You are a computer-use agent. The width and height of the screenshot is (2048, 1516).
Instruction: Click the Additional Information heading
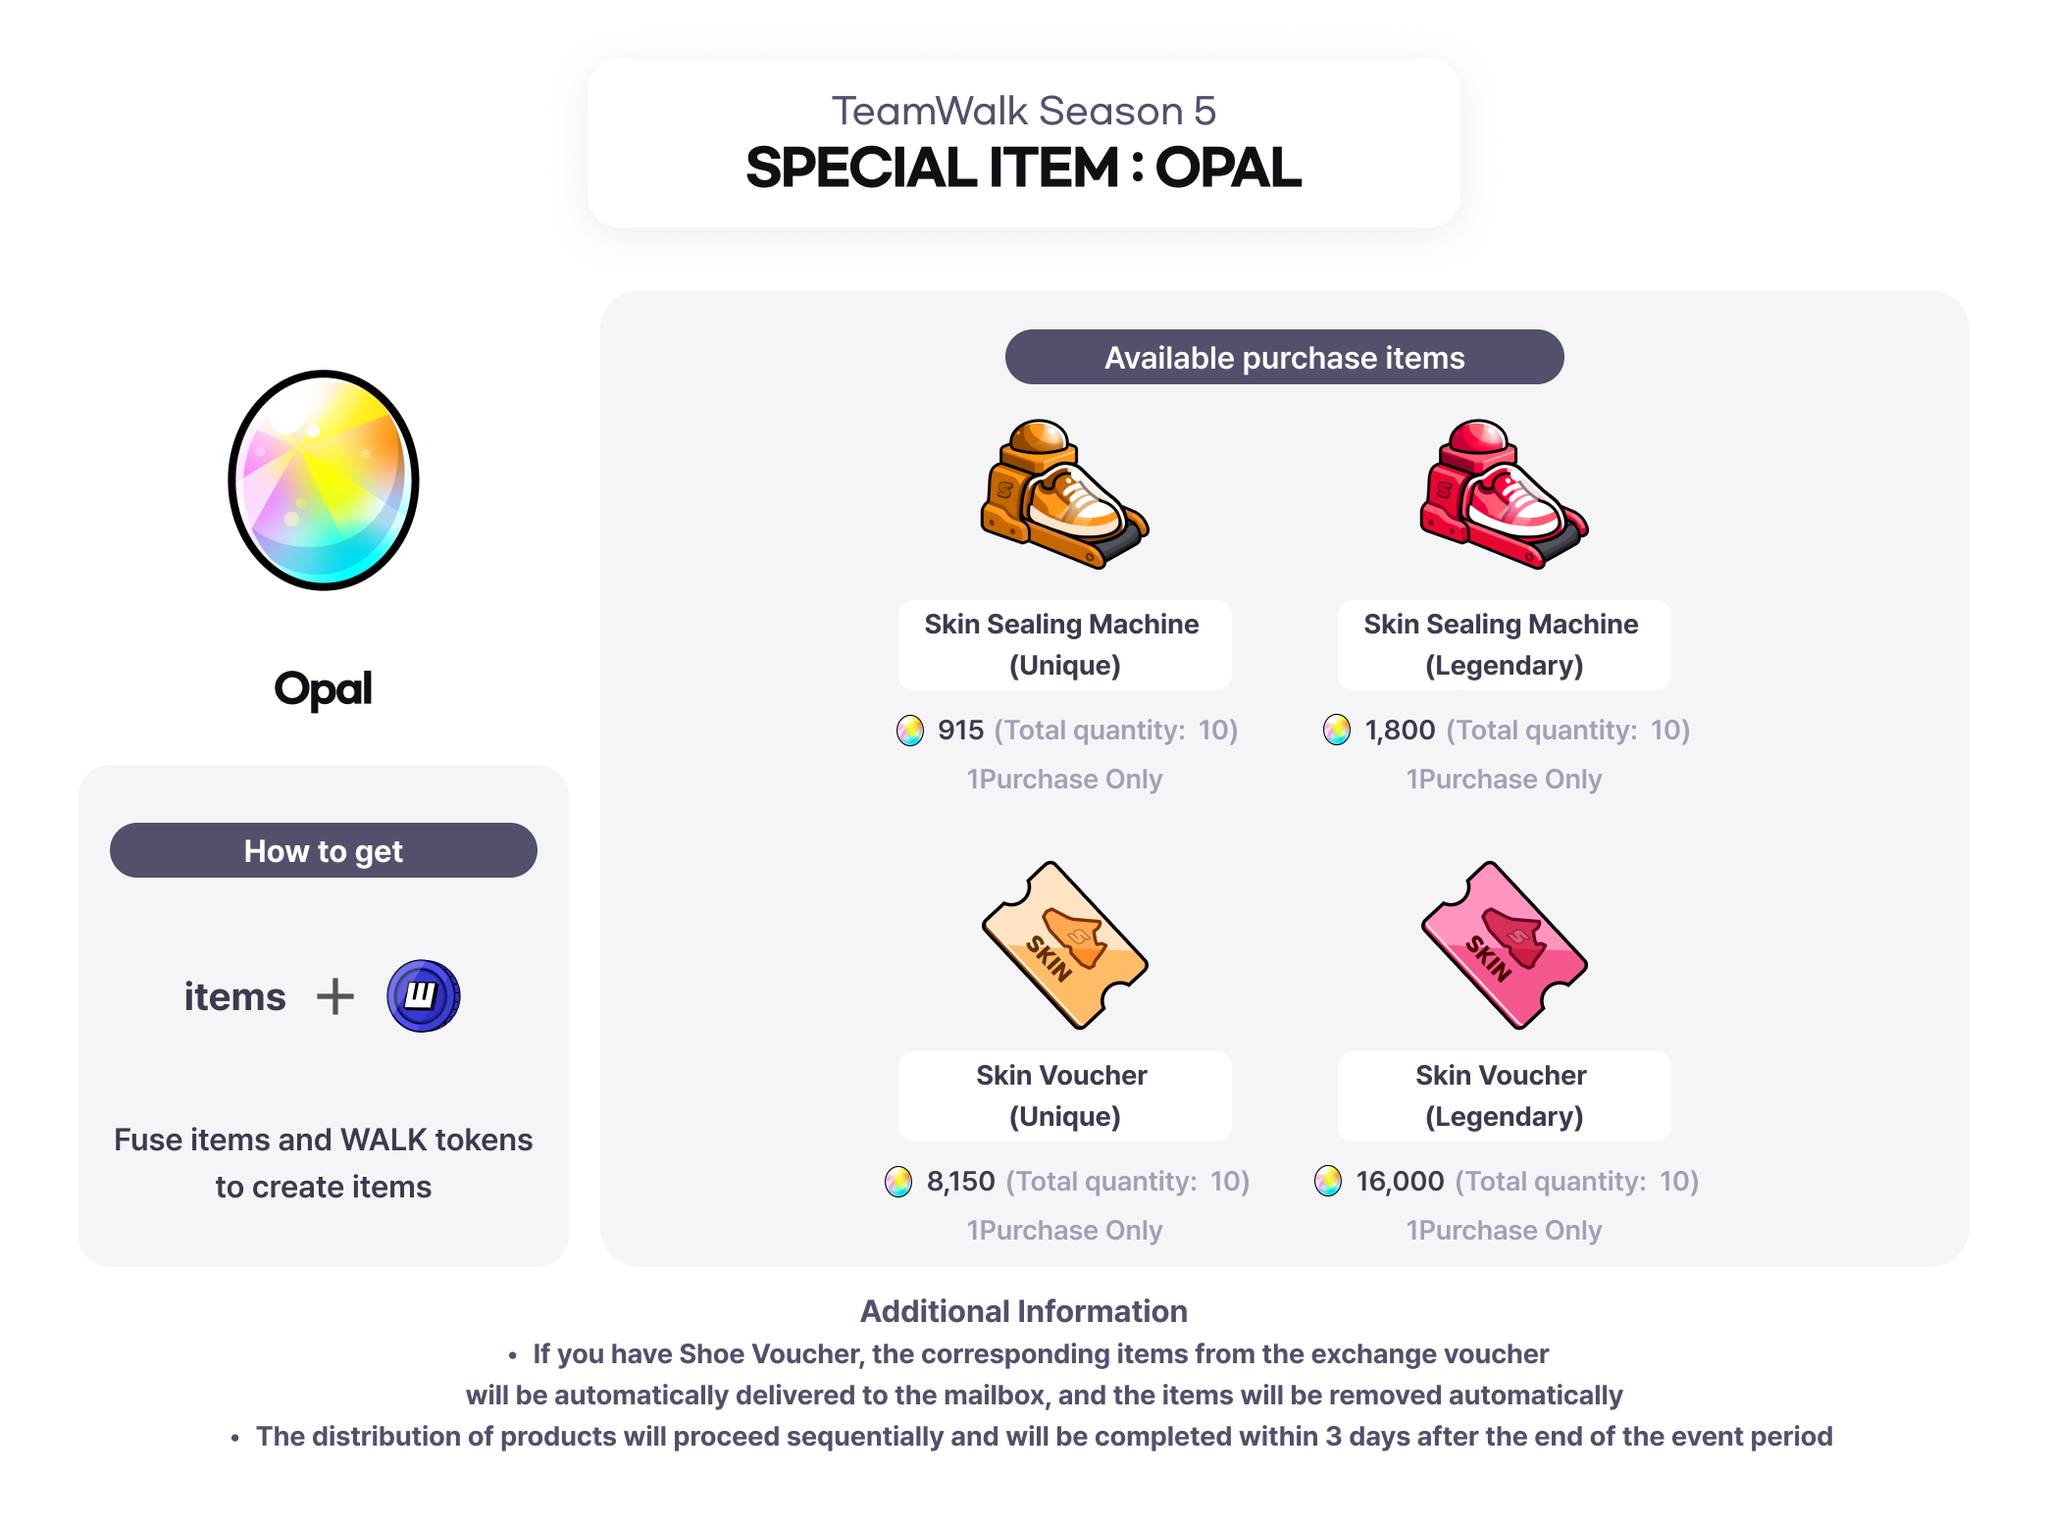pyautogui.click(x=1023, y=1311)
